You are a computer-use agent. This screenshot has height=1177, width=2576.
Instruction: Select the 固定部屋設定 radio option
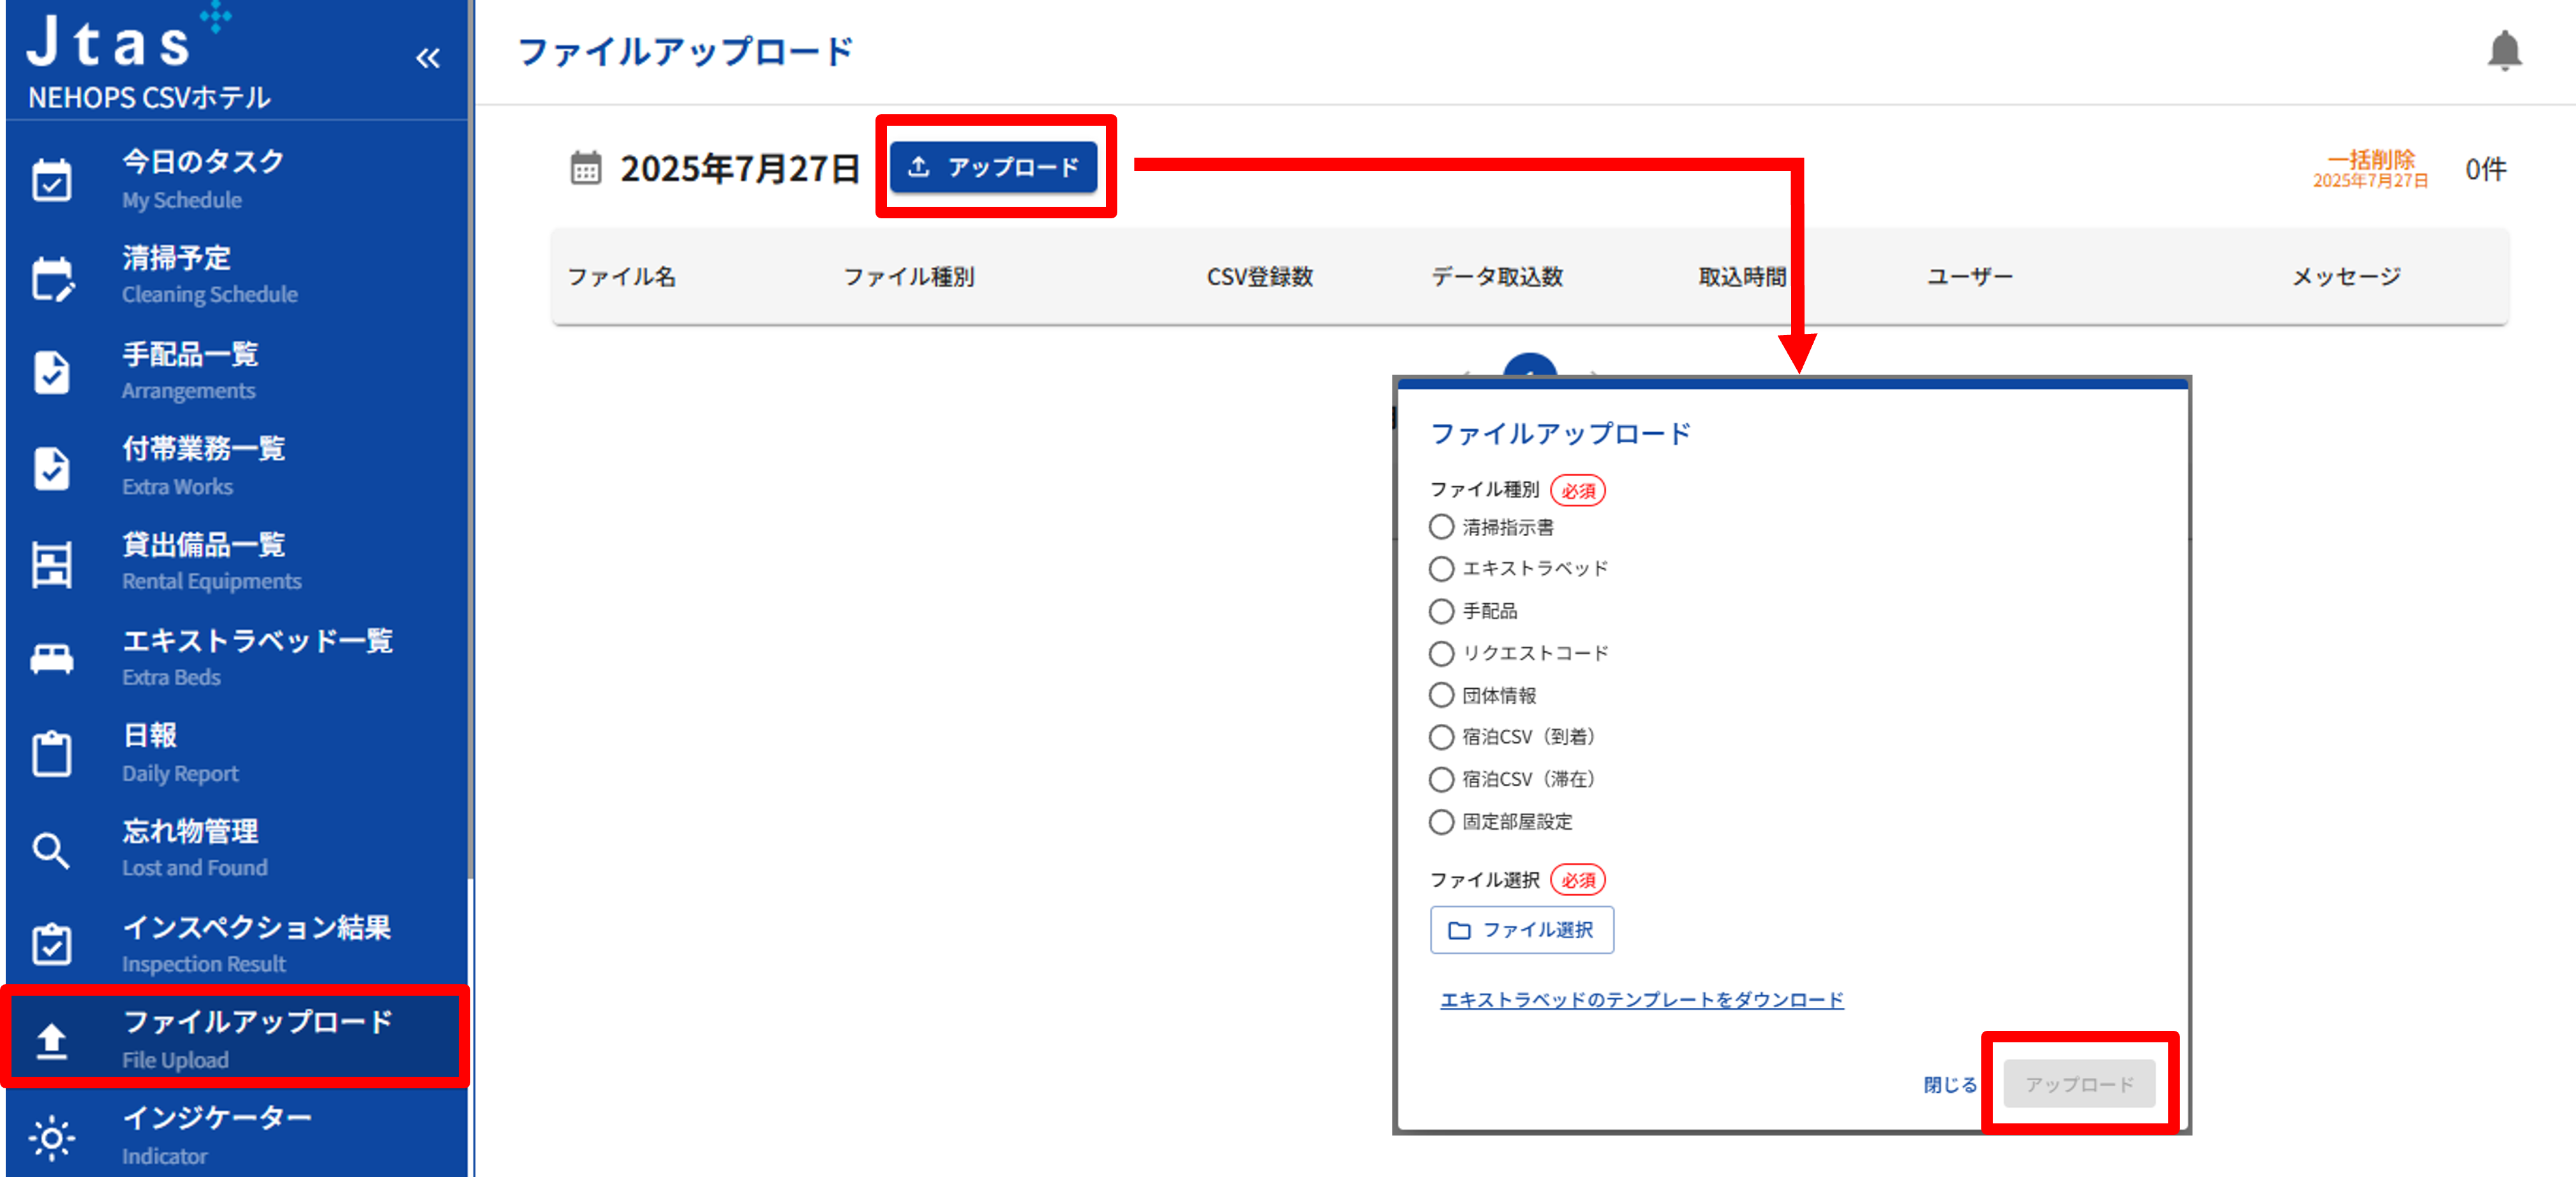pyautogui.click(x=1441, y=822)
